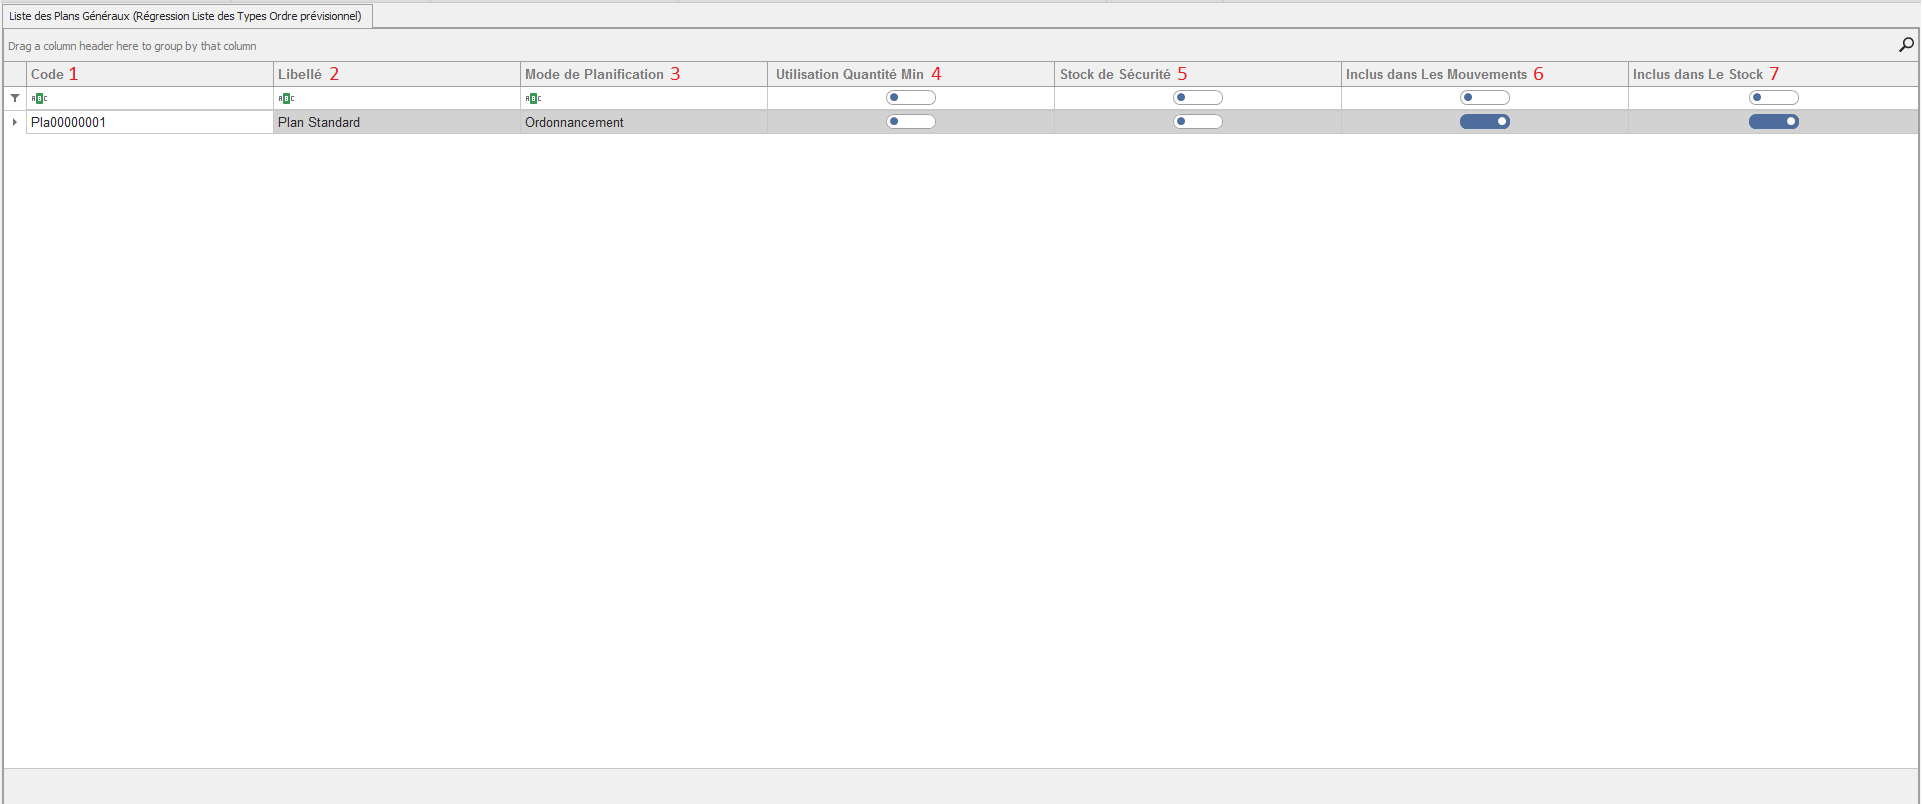1922x804 pixels.
Task: Disable Inclus dans Le Stock for Pla00000001
Action: coord(1773,122)
